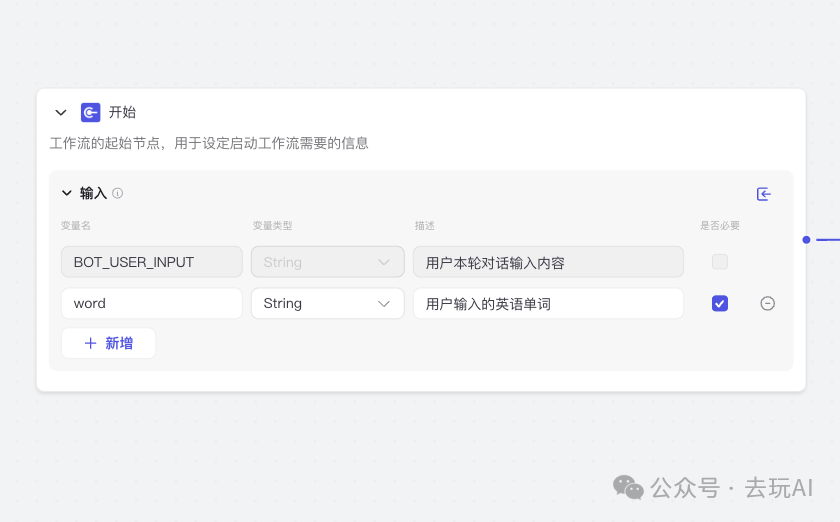Click the info icon beside 输入
The height and width of the screenshot is (522, 840).
tap(117, 193)
